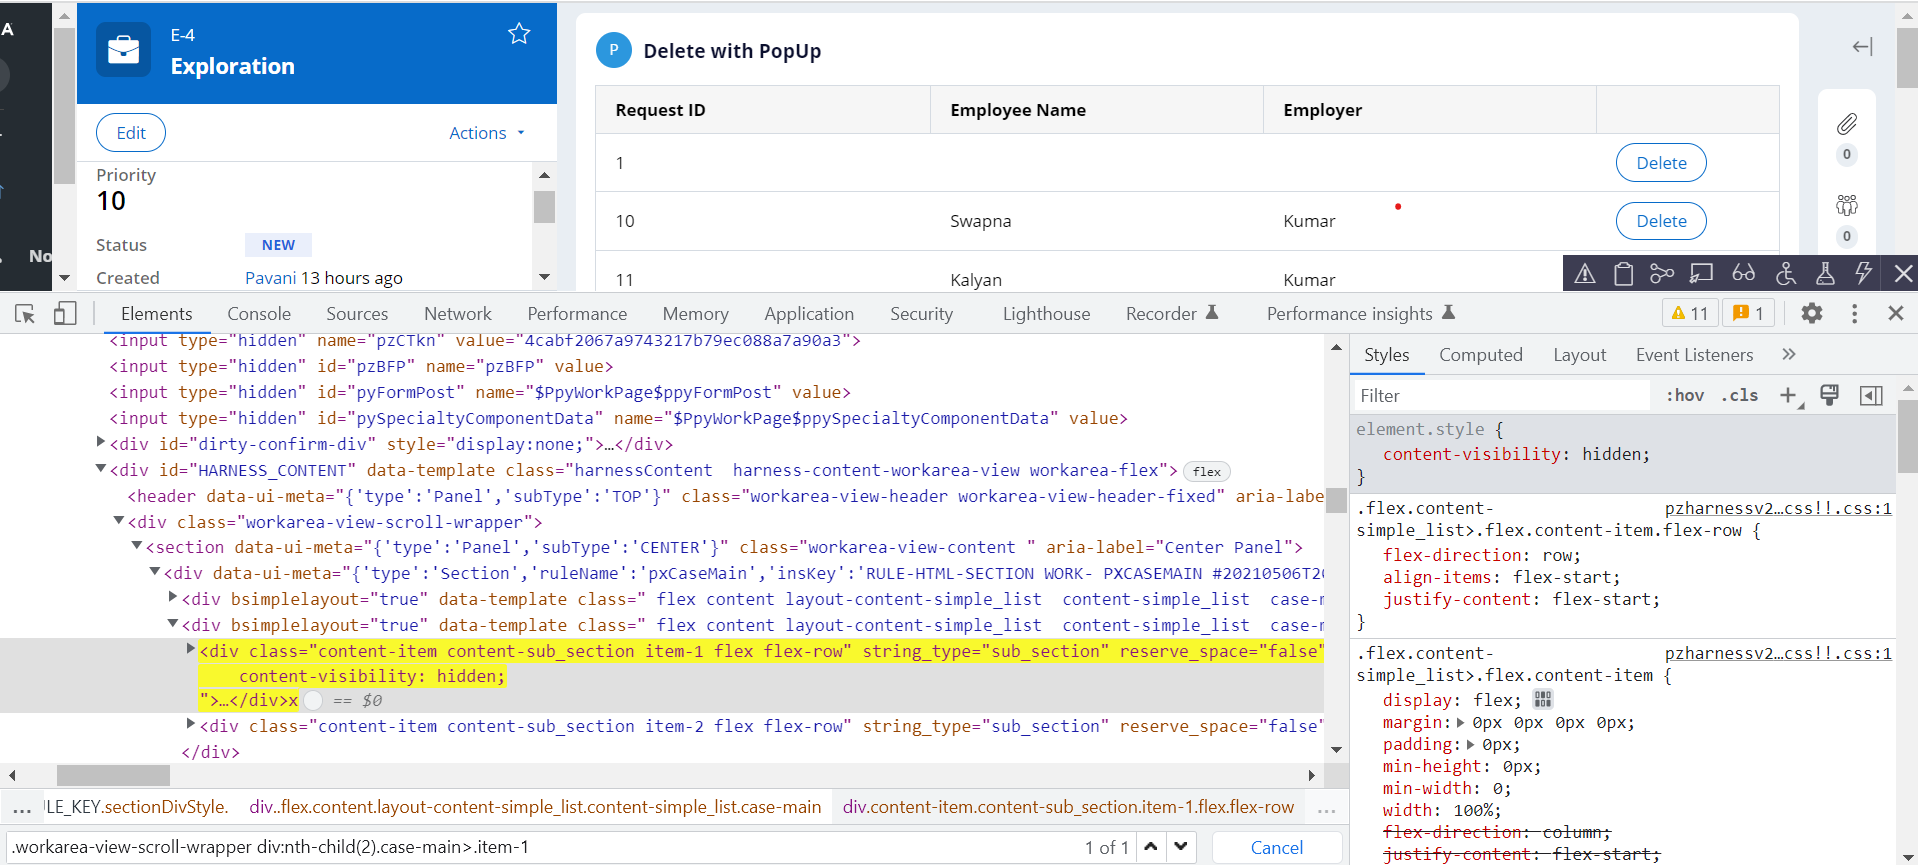Image resolution: width=1918 pixels, height=865 pixels.
Task: Delete the row with Request ID 1
Action: coord(1661,163)
